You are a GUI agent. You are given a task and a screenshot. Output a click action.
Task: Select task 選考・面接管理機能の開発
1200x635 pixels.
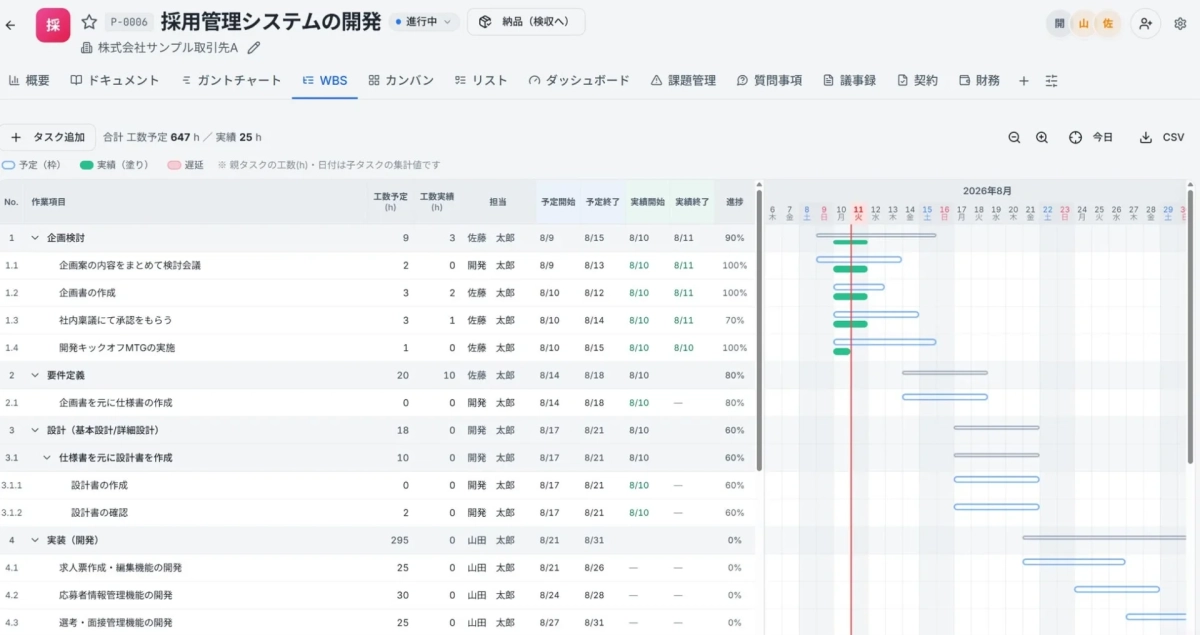coord(115,622)
